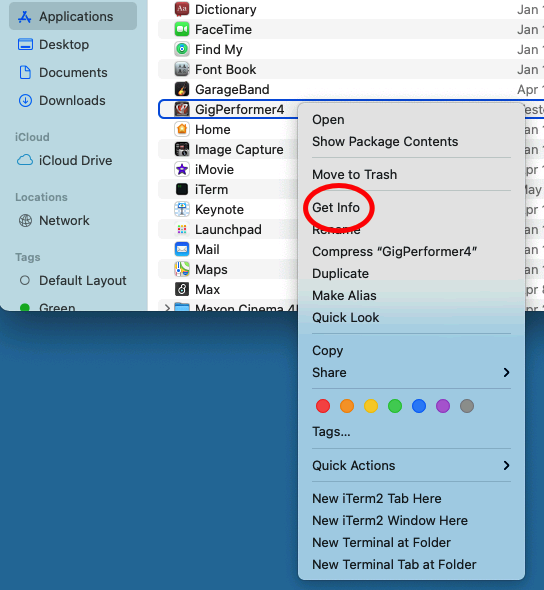Select New Terminal Tab at Folder

[394, 565]
